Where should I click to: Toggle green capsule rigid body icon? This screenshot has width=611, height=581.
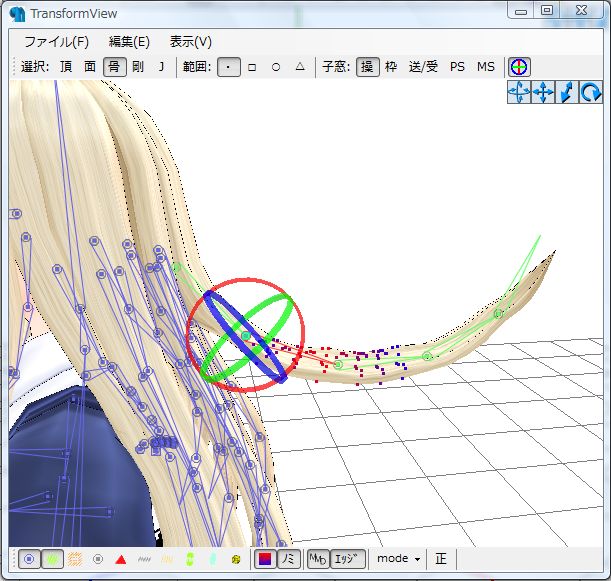pos(190,559)
